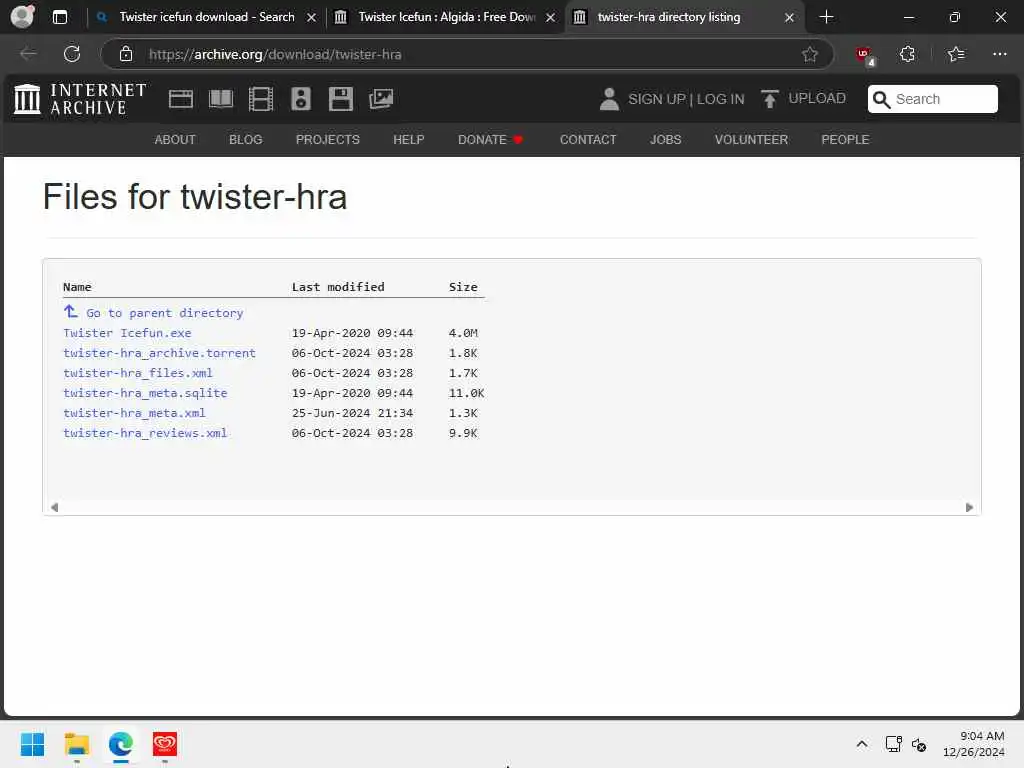Click the up arrow parent directory icon
The image size is (1024, 768).
tap(71, 312)
